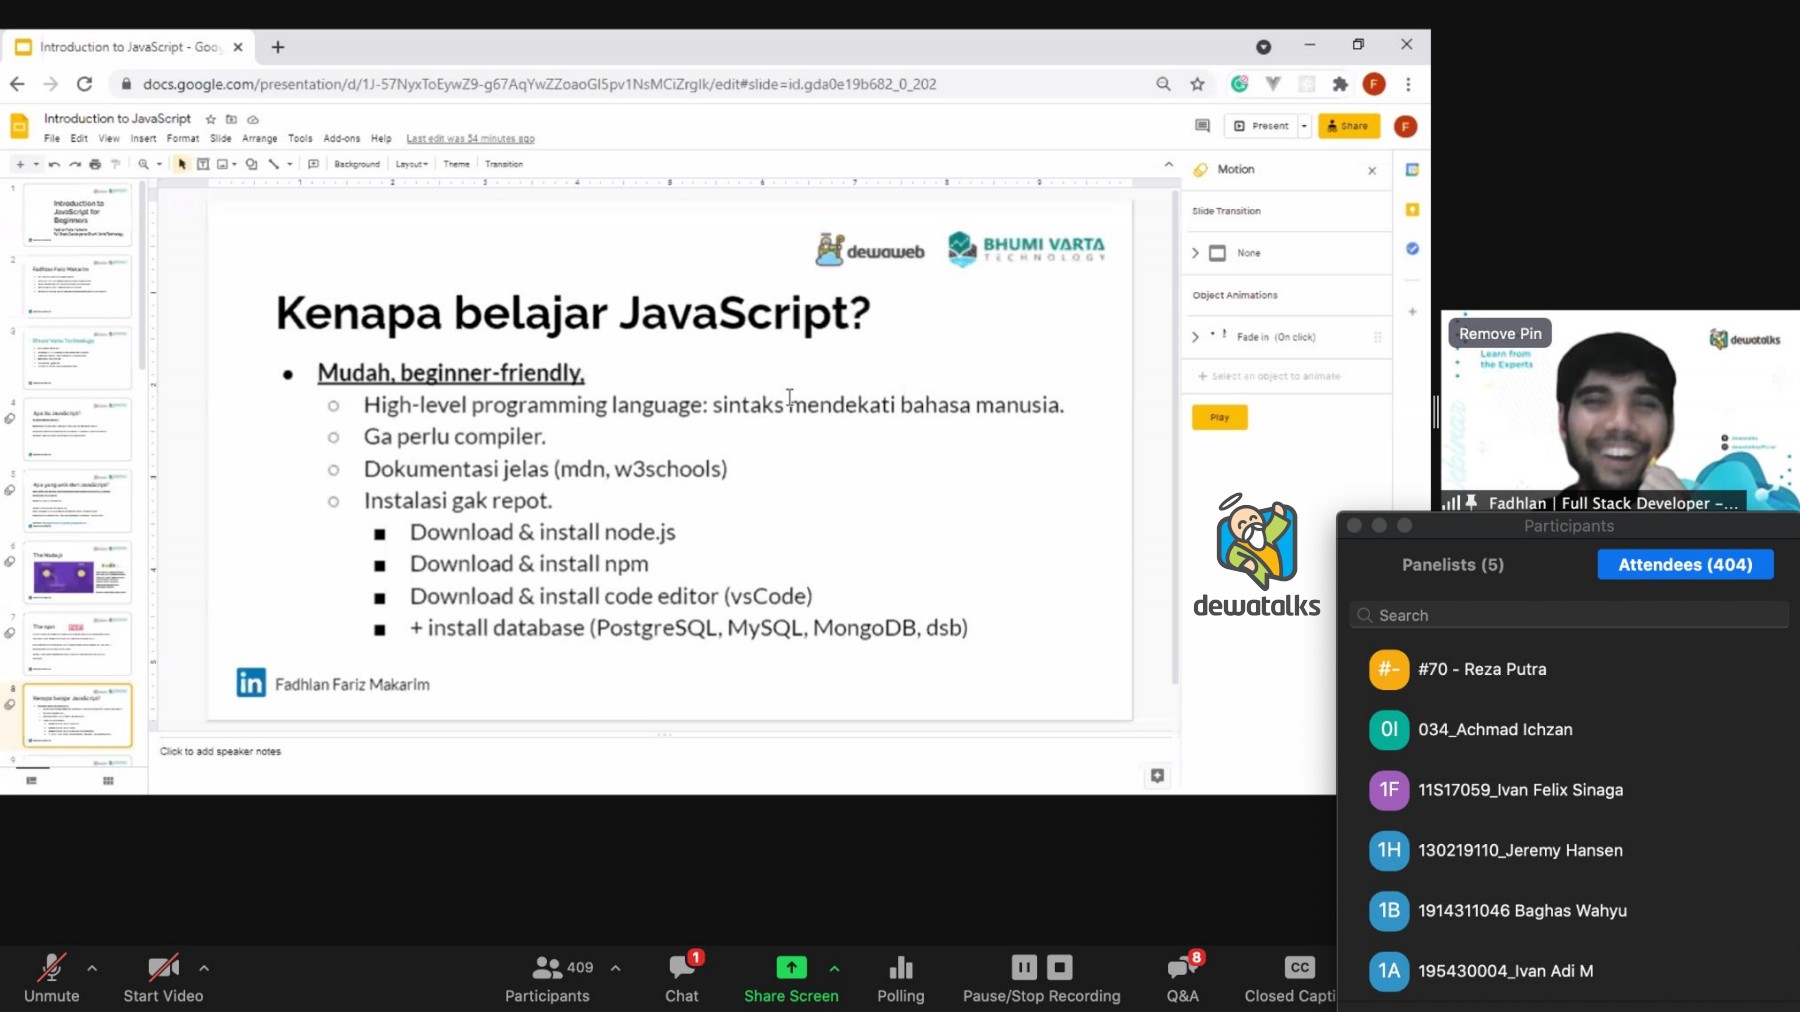Click the green Share Screen icon
The height and width of the screenshot is (1012, 1800).
pos(791,967)
